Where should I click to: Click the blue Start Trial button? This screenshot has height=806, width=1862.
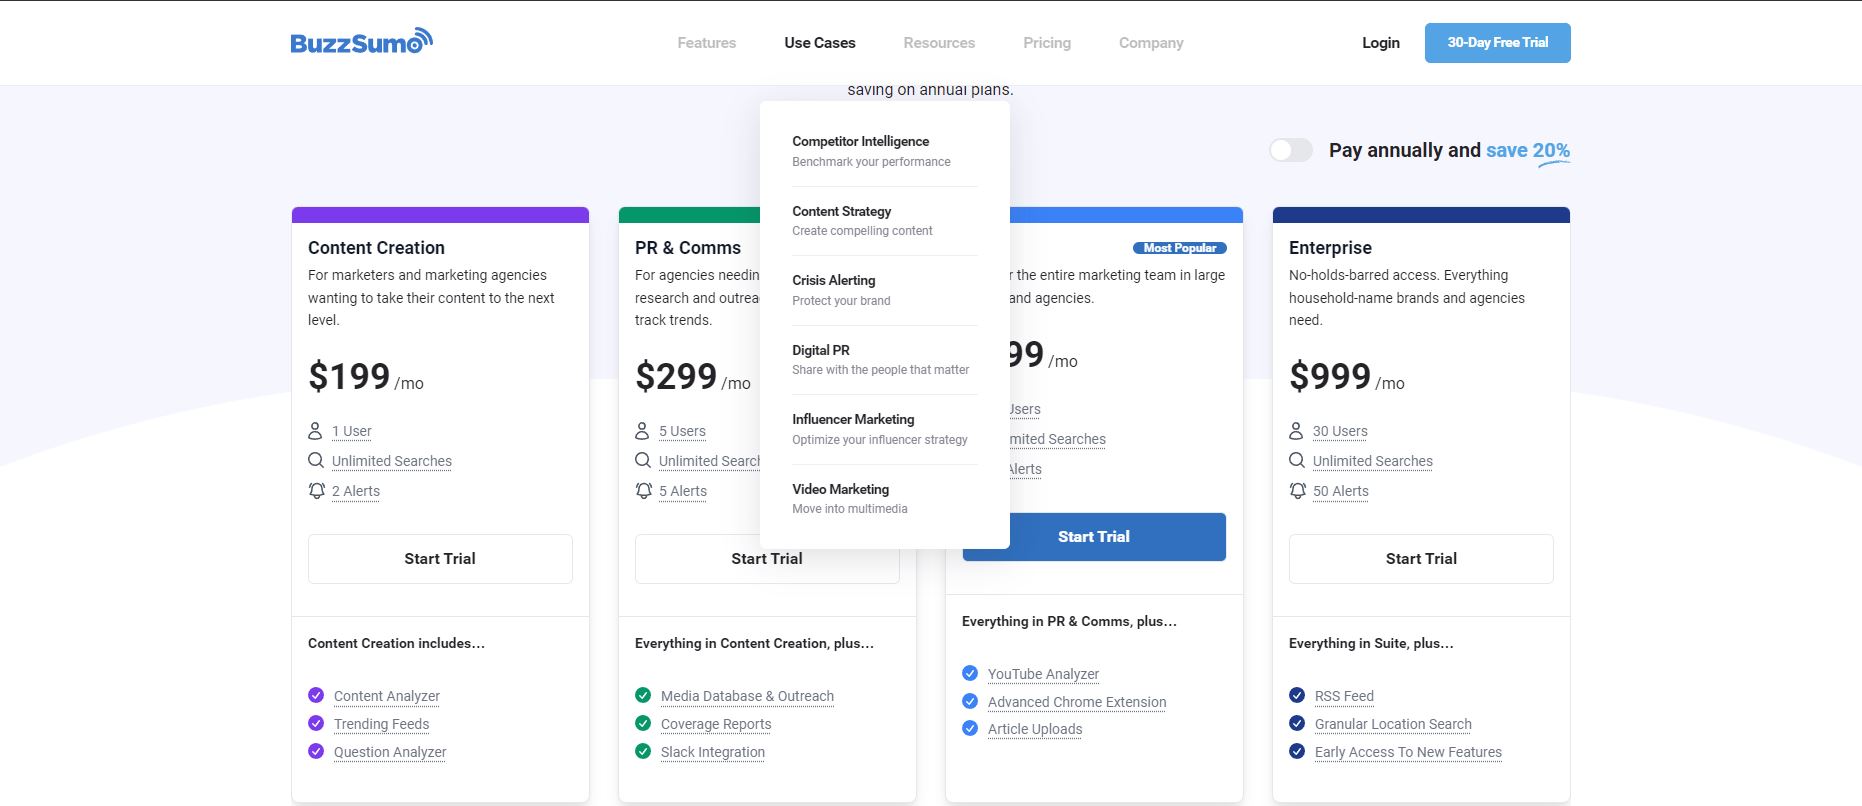1094,537
